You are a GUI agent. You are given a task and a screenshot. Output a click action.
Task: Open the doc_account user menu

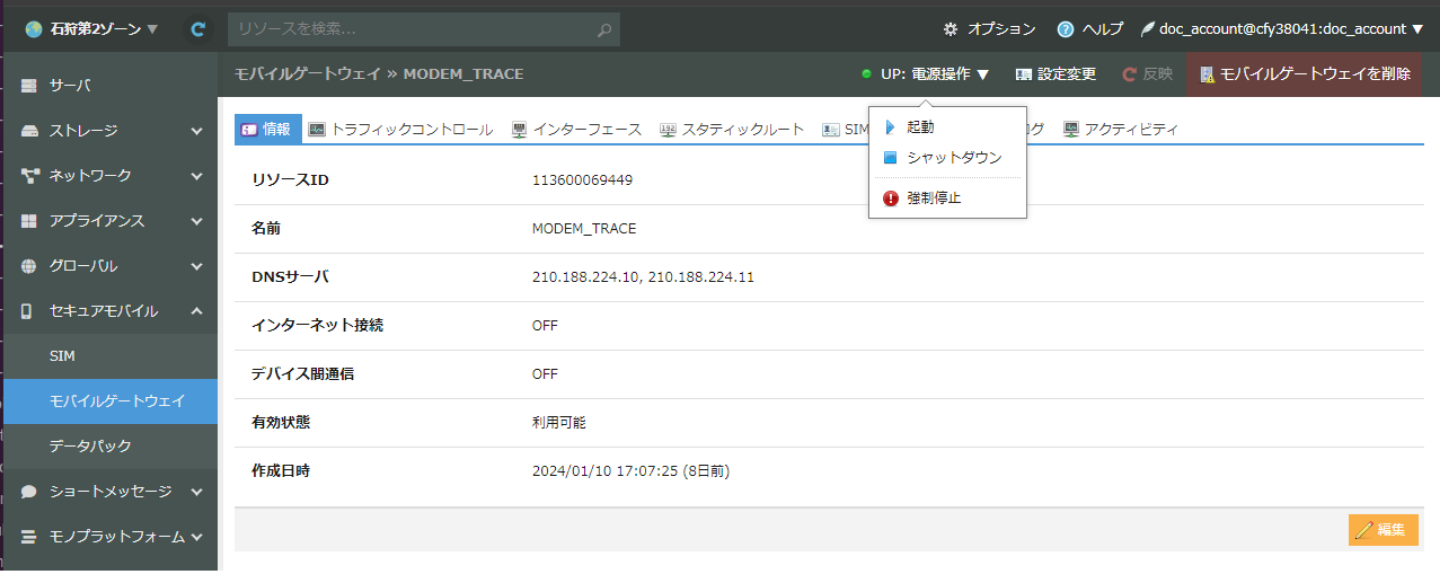tap(1290, 29)
